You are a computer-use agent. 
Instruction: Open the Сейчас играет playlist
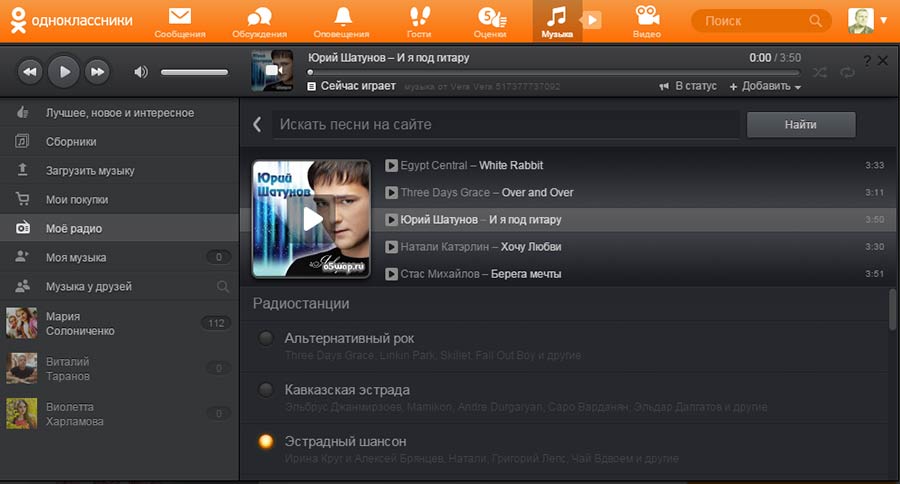351,86
